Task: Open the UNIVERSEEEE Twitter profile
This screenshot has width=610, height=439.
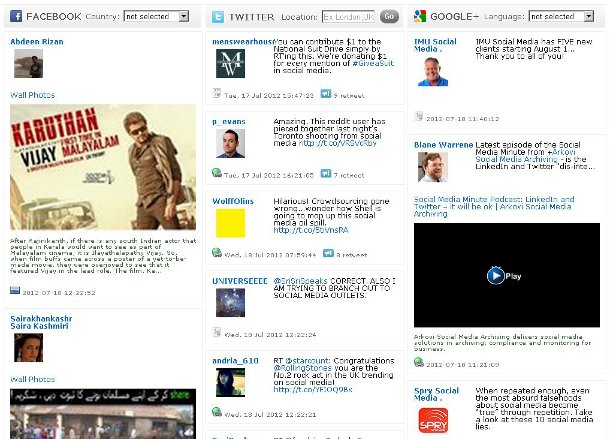Action: [x=240, y=281]
